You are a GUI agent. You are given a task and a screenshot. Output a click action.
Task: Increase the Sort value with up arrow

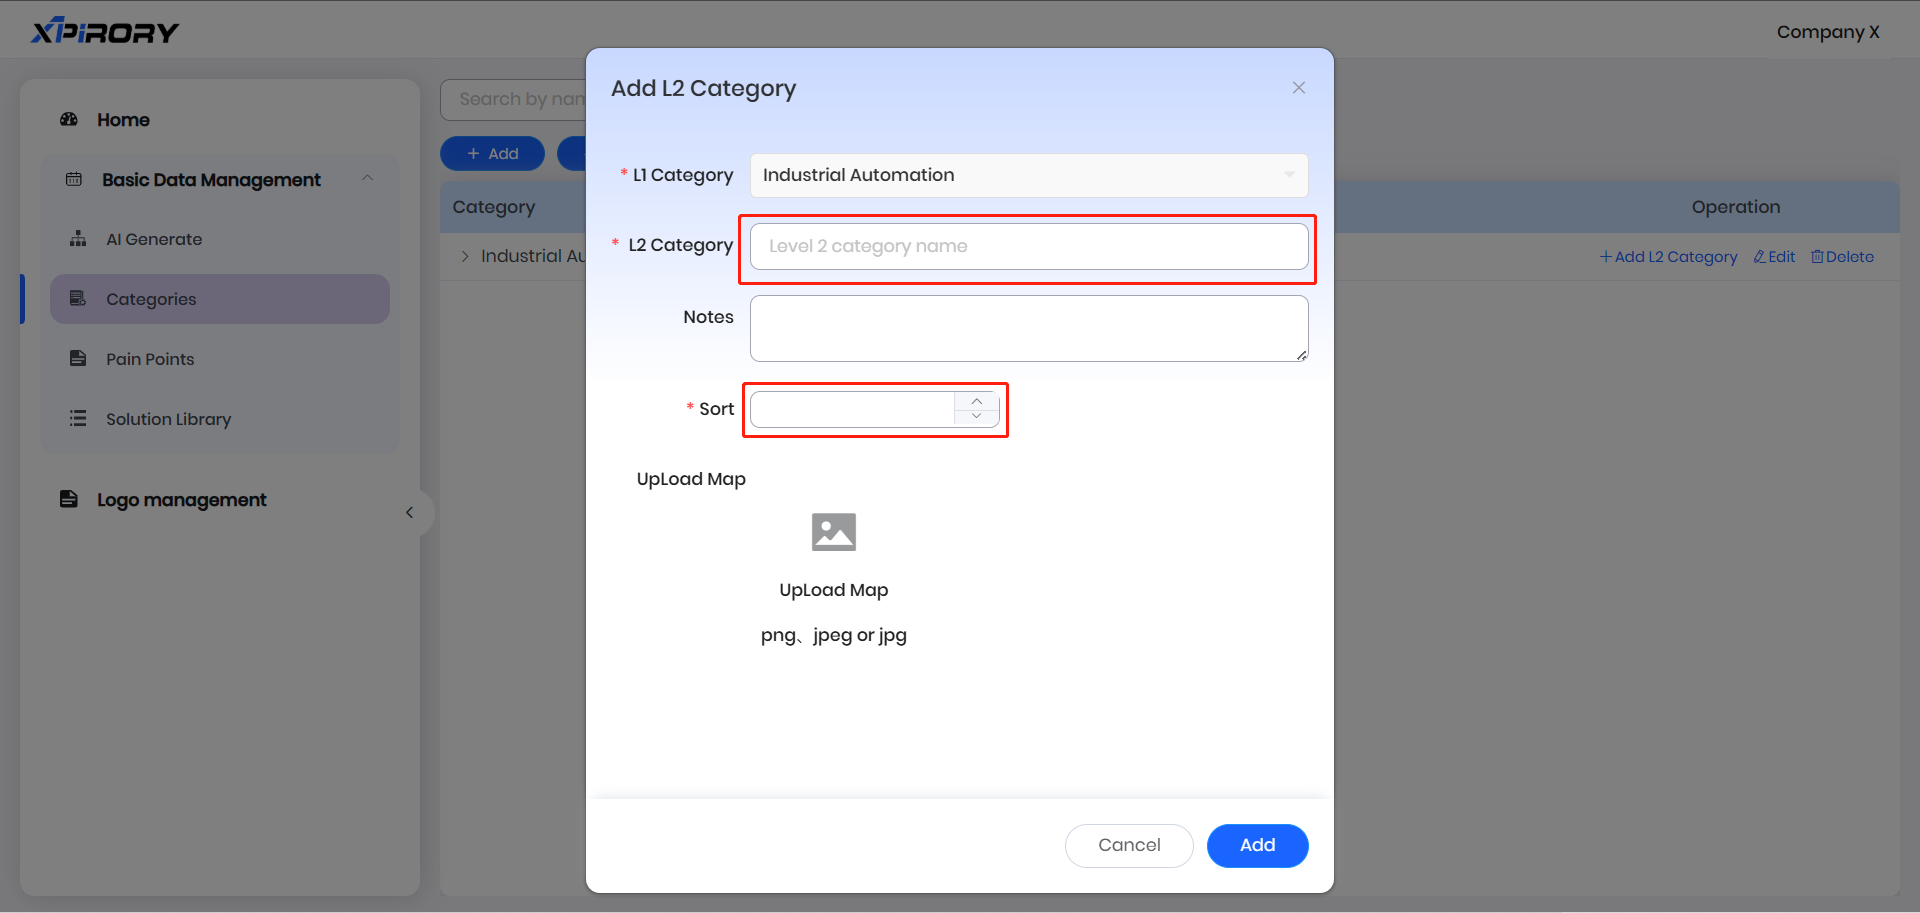click(976, 401)
